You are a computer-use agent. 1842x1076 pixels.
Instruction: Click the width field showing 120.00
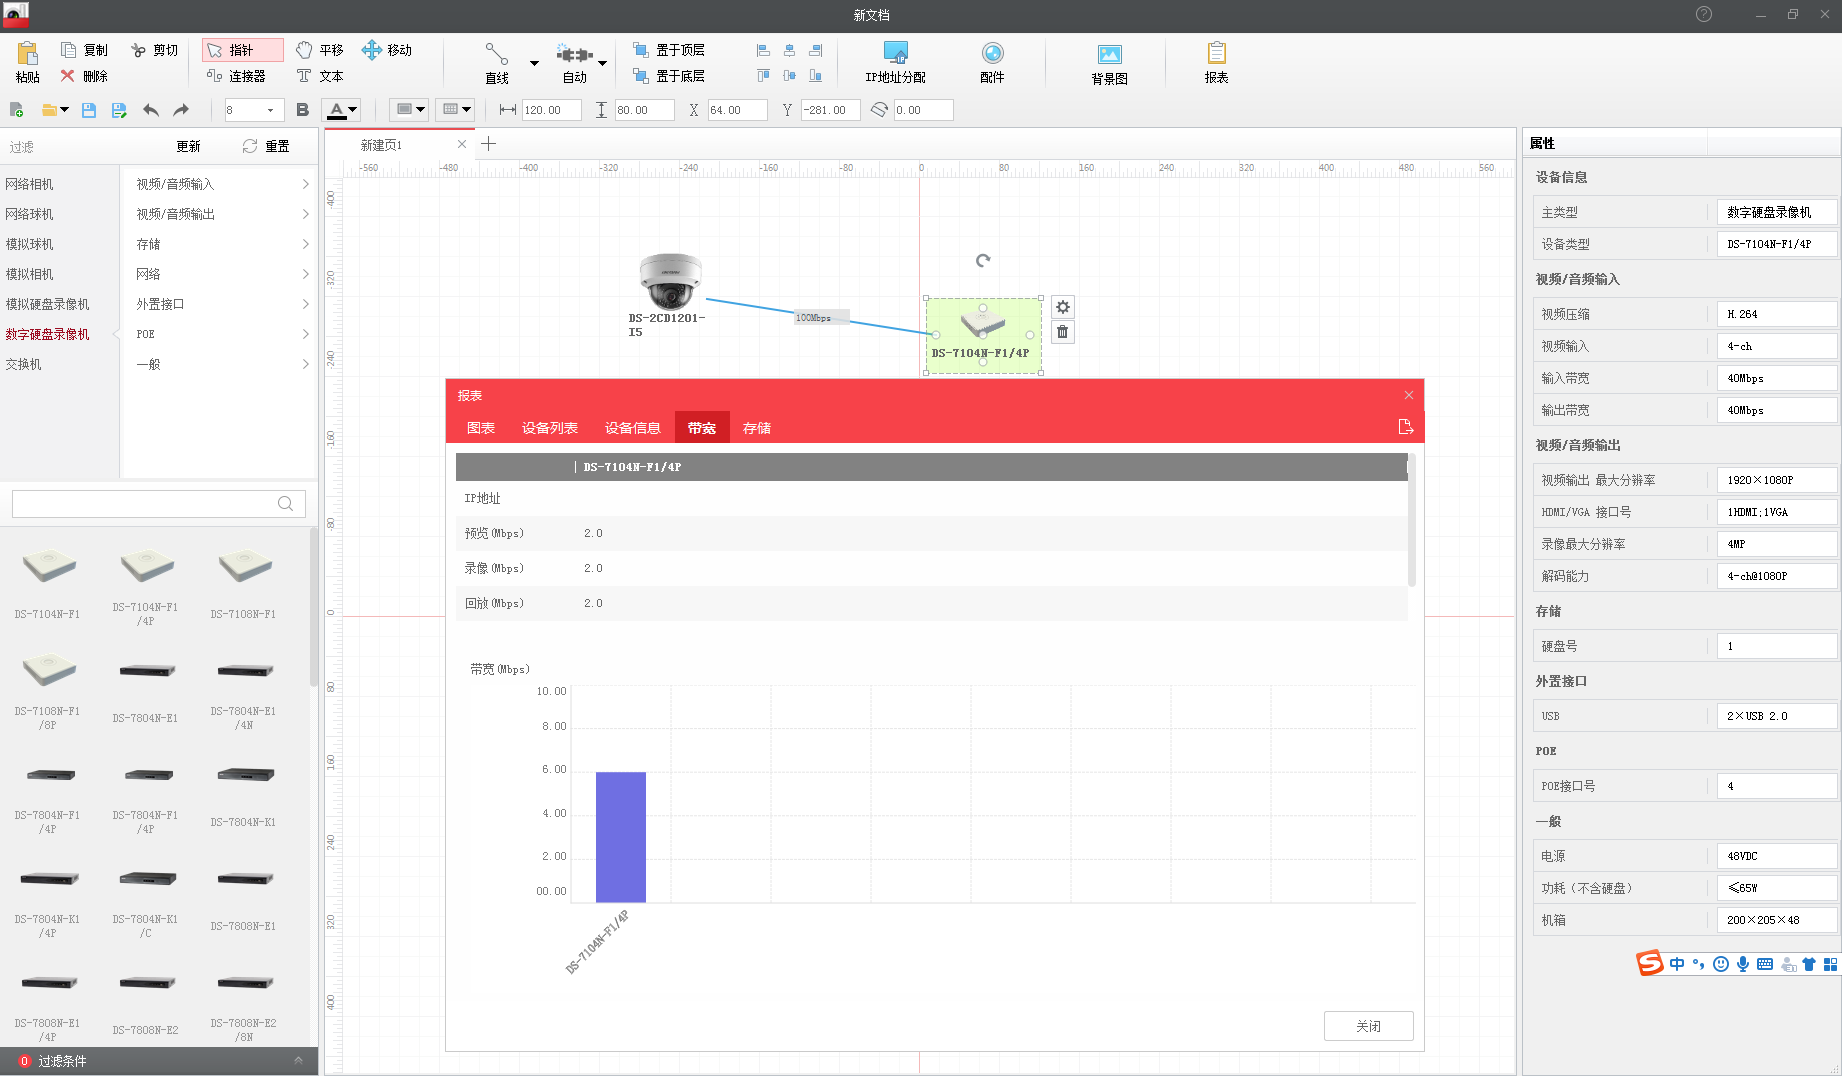click(551, 110)
